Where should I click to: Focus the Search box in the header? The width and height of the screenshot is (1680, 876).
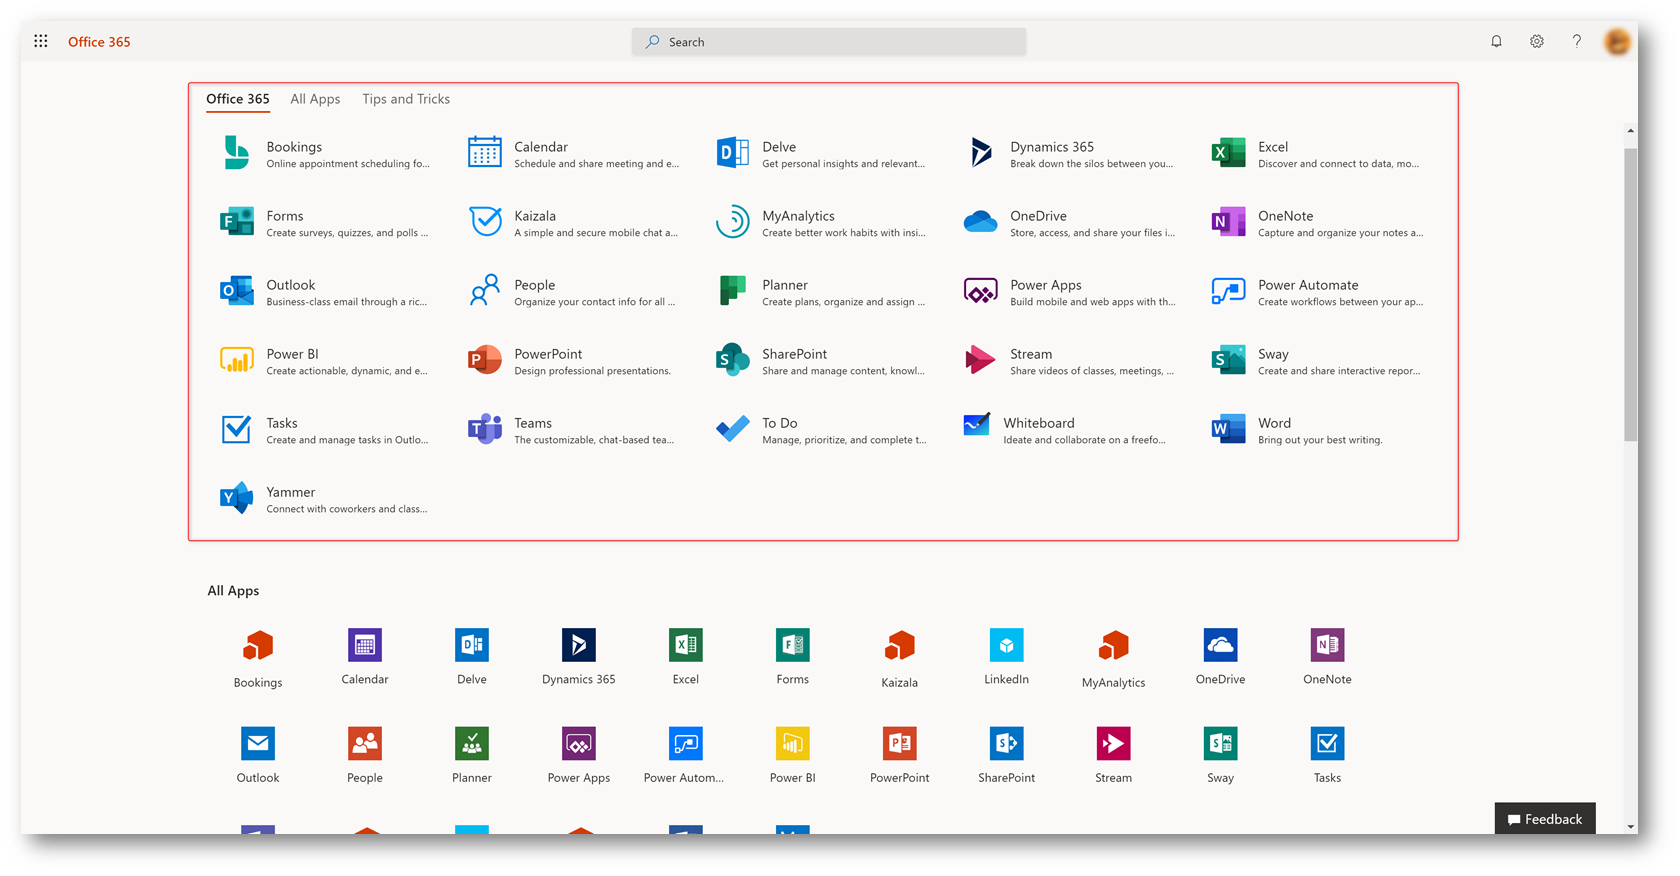pyautogui.click(x=829, y=42)
